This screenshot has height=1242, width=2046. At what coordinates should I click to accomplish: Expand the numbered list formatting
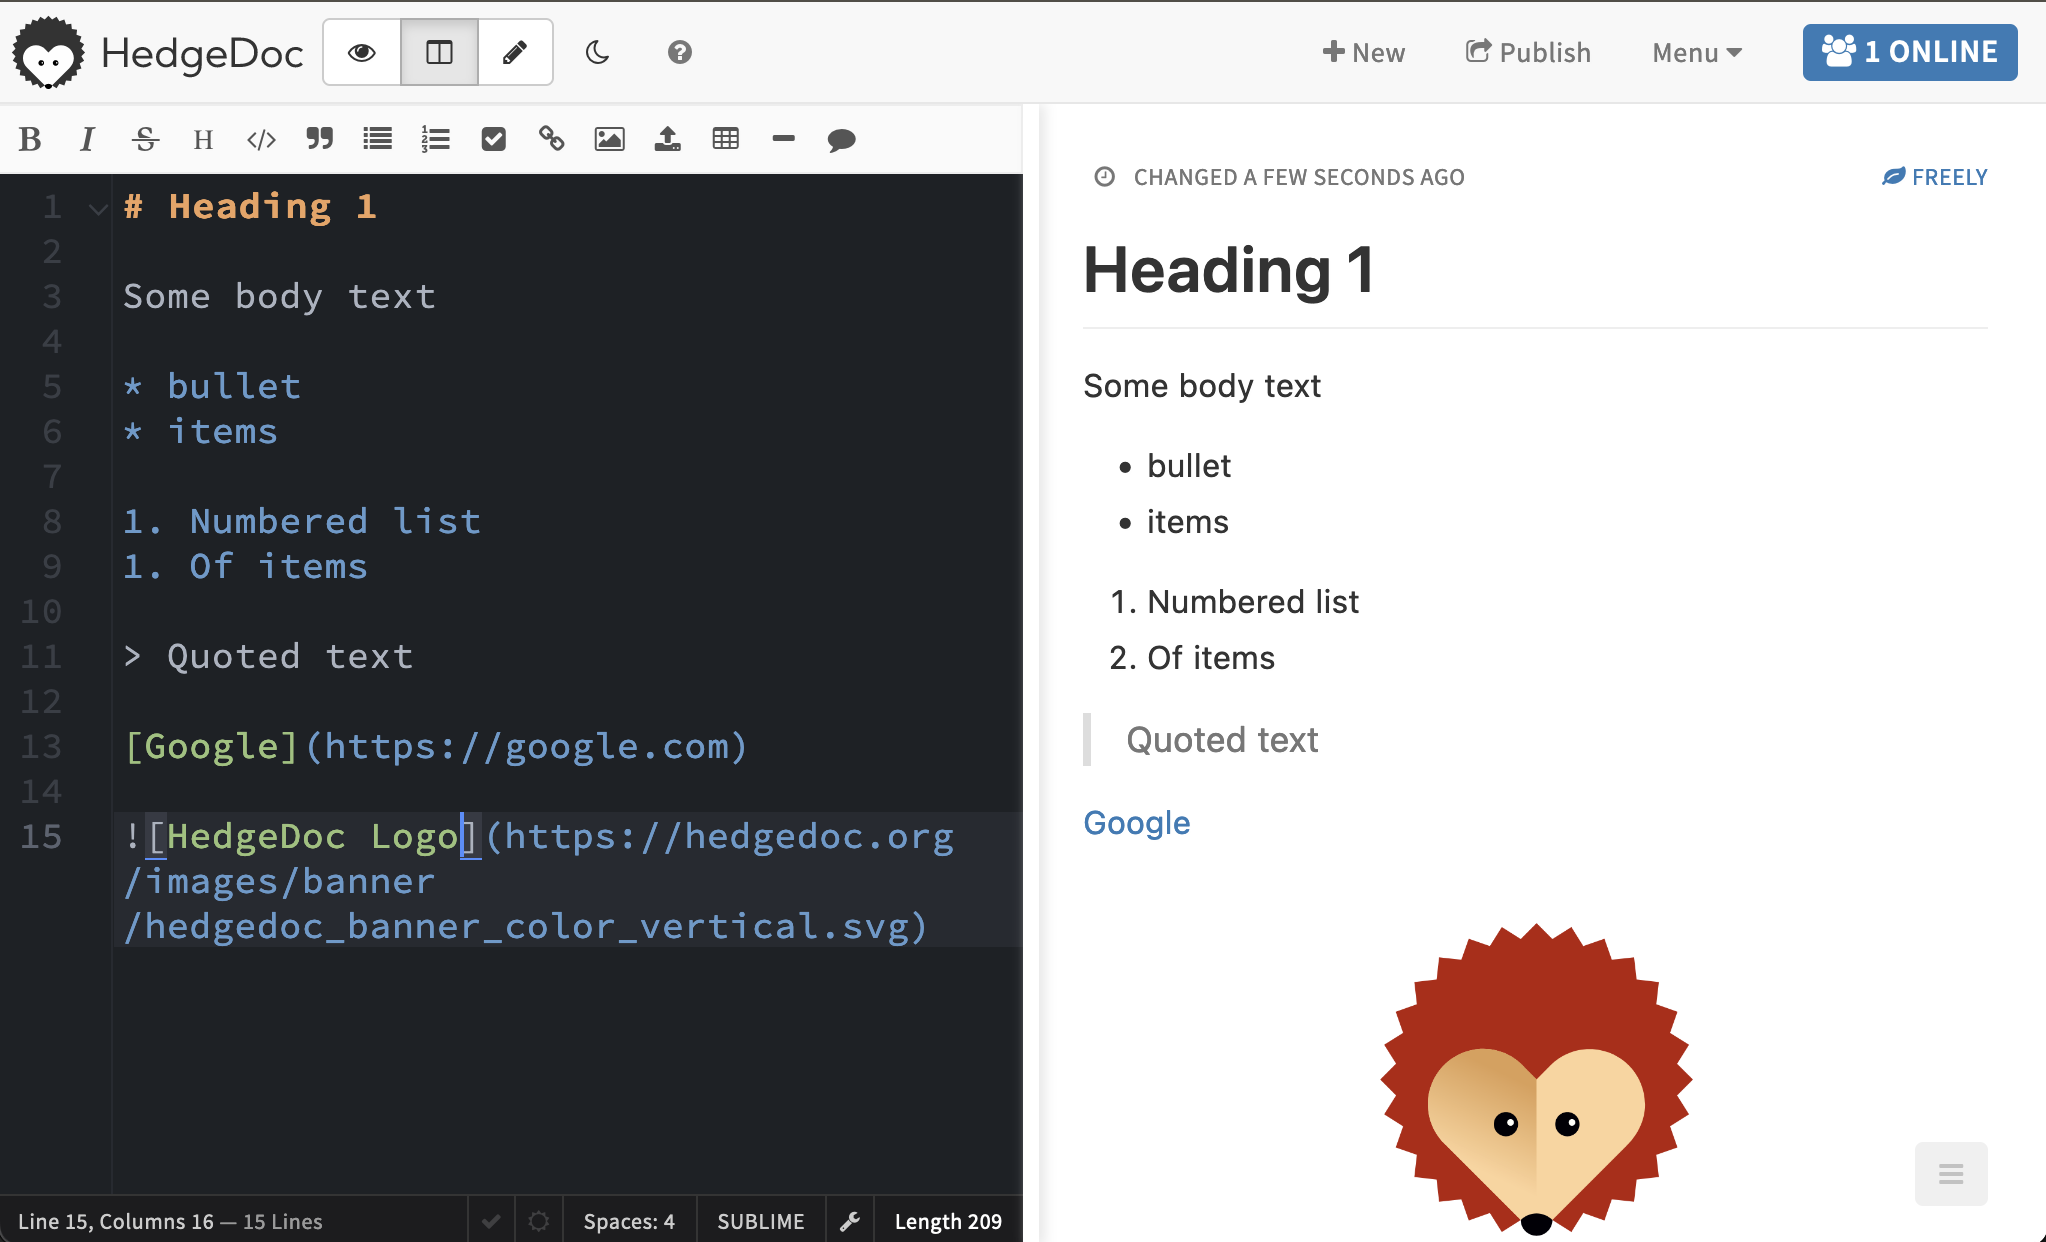tap(434, 139)
